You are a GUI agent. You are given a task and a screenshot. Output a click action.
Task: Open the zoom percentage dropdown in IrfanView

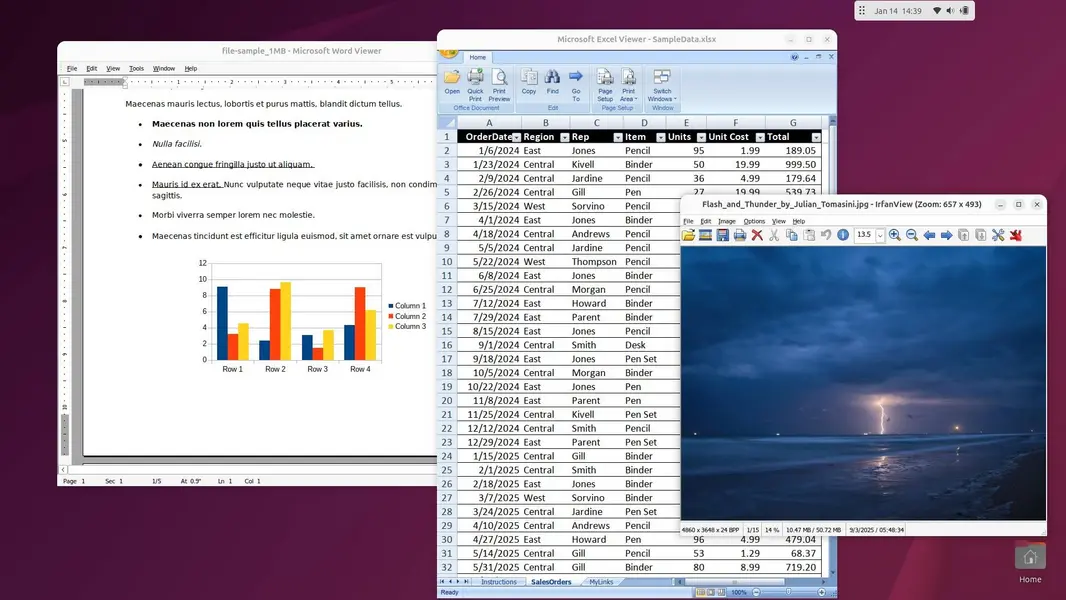pos(881,235)
